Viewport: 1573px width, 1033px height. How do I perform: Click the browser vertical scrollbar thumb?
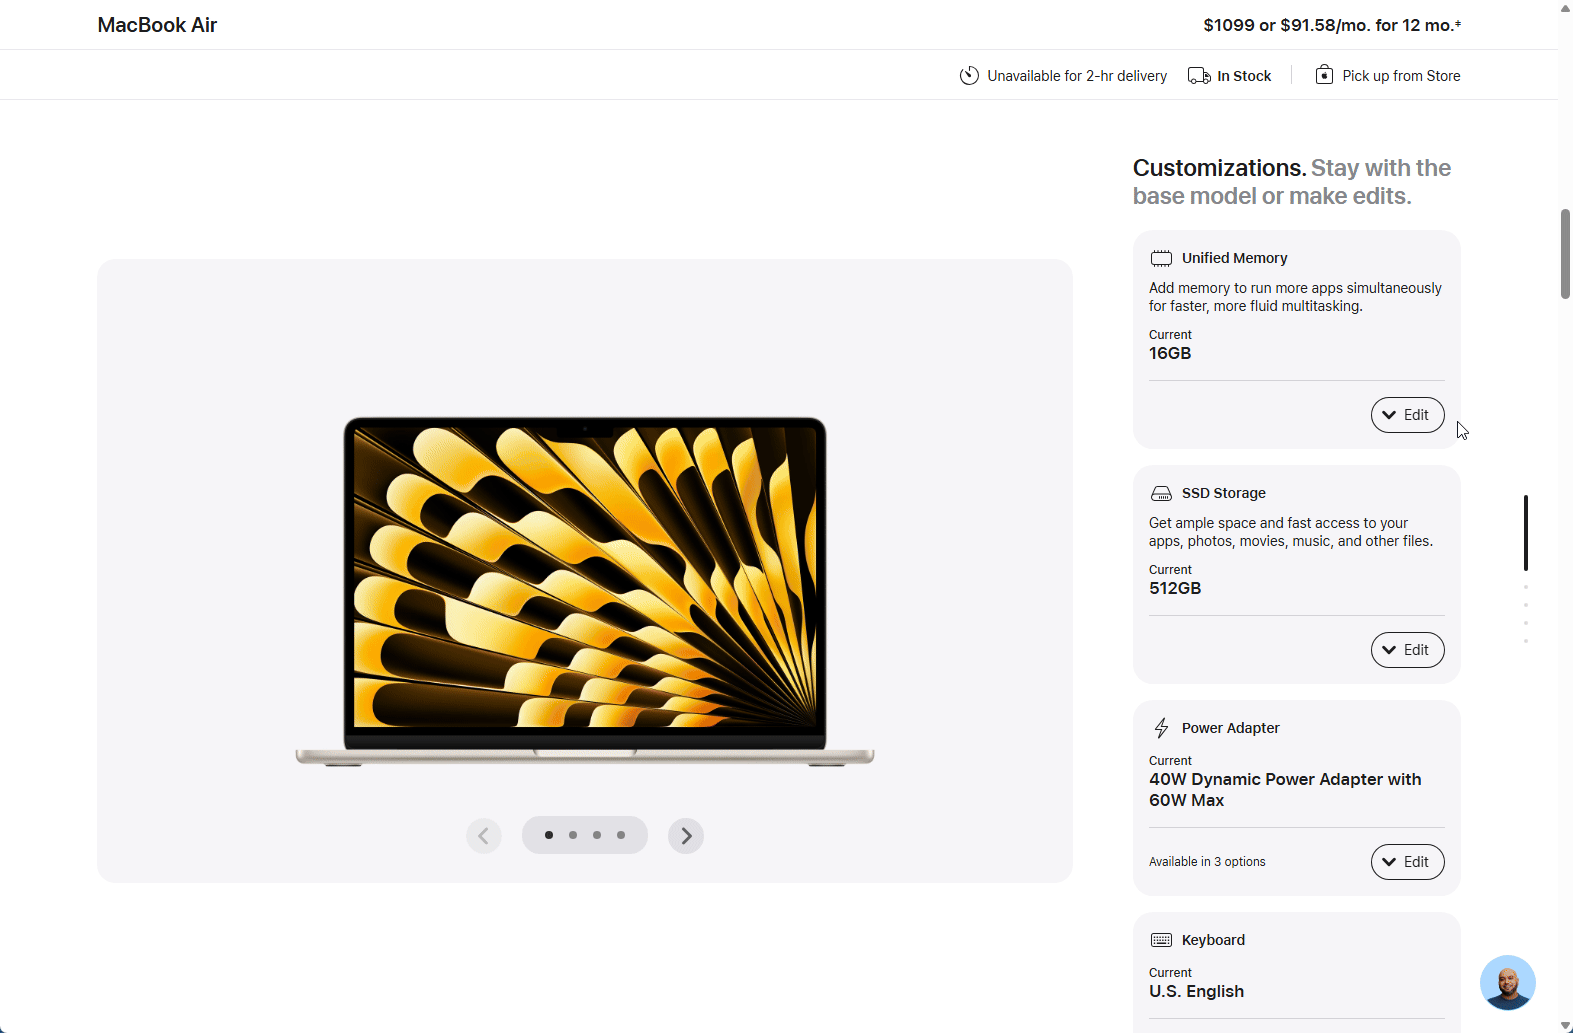point(1566,254)
